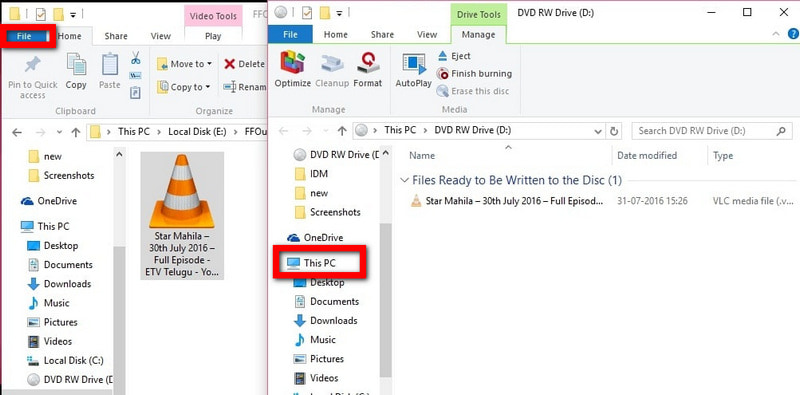Open Desktop in left window sidebar
This screenshot has width=800, height=395.
pos(53,245)
